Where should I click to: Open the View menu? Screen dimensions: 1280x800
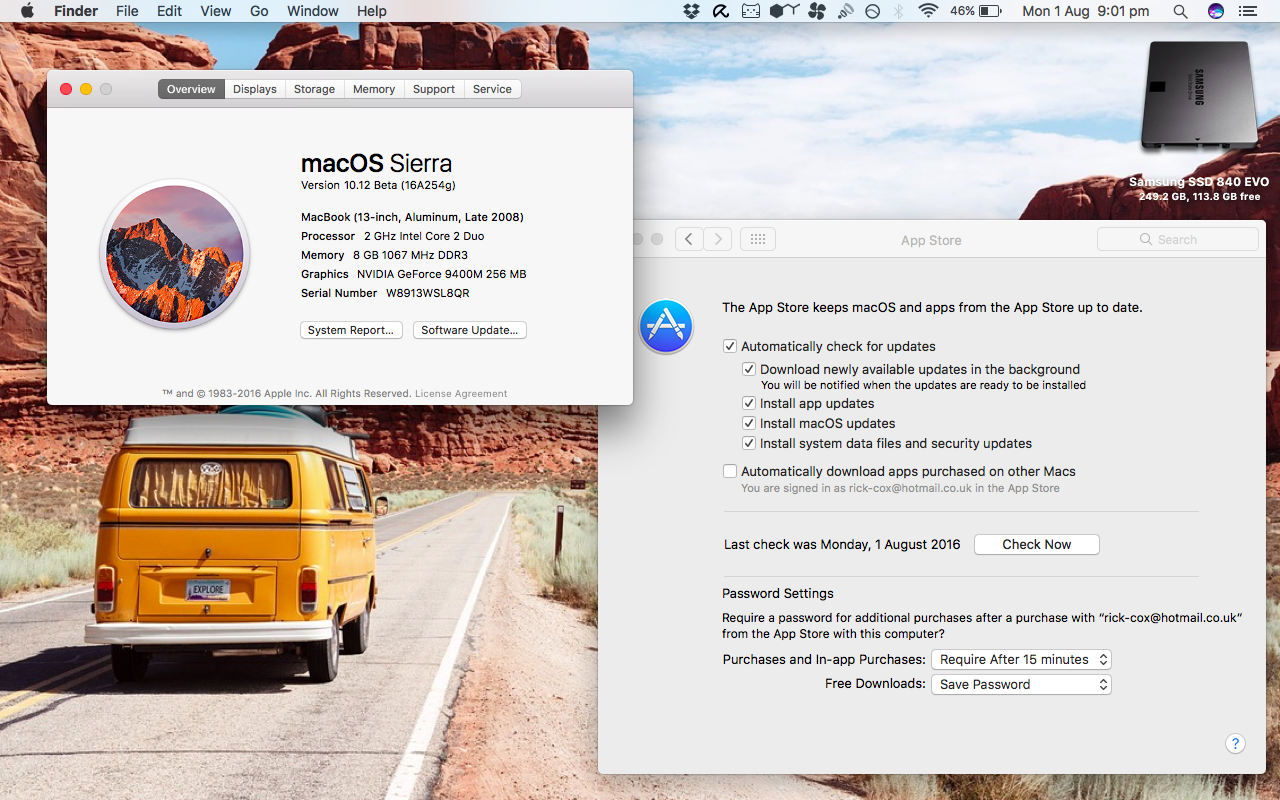pyautogui.click(x=215, y=11)
